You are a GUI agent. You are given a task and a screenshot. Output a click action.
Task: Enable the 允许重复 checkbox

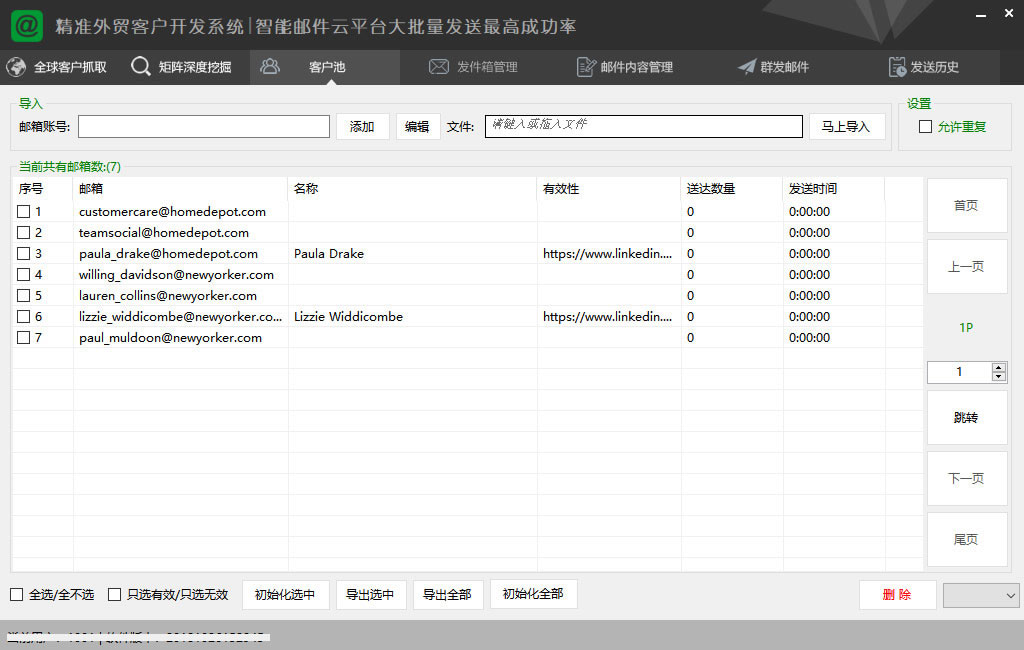click(x=925, y=127)
